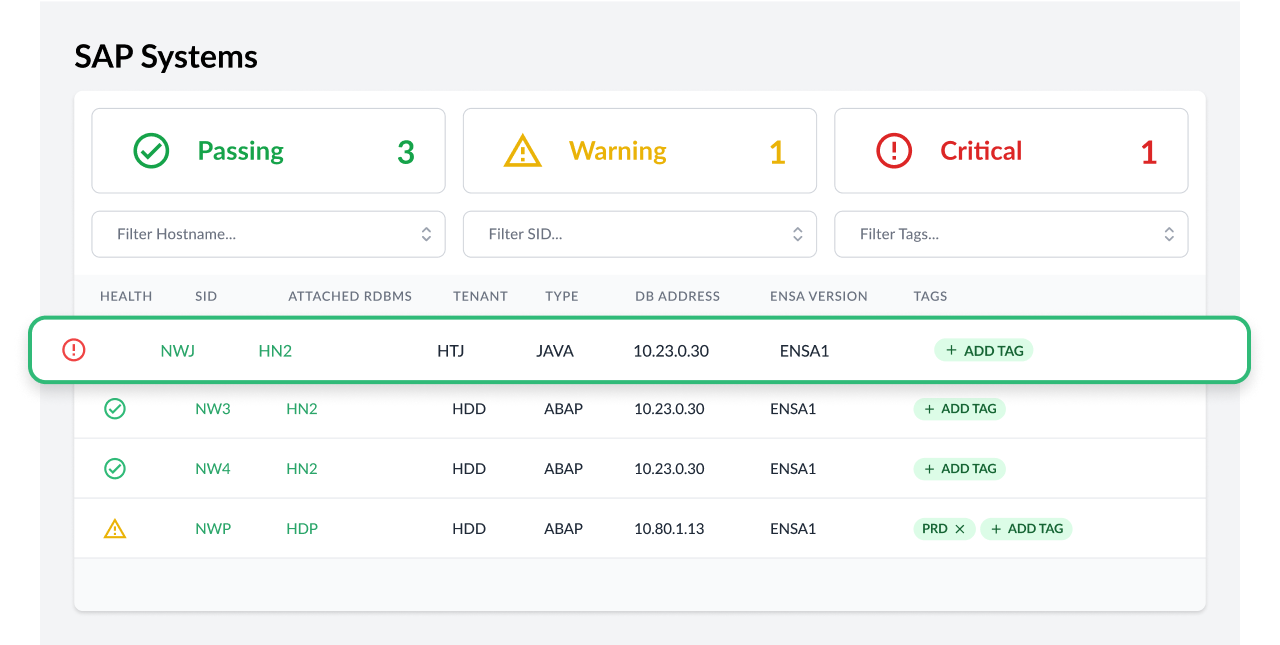Open the Filter Tags dropdown
Screen dimensions: 1280x645
pyautogui.click(x=1011, y=234)
